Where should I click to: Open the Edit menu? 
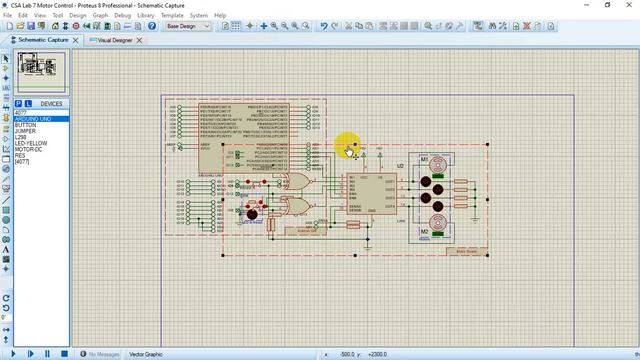tap(23, 16)
